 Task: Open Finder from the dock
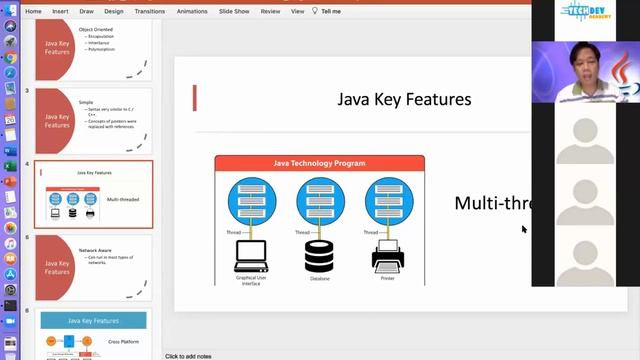[x=10, y=10]
